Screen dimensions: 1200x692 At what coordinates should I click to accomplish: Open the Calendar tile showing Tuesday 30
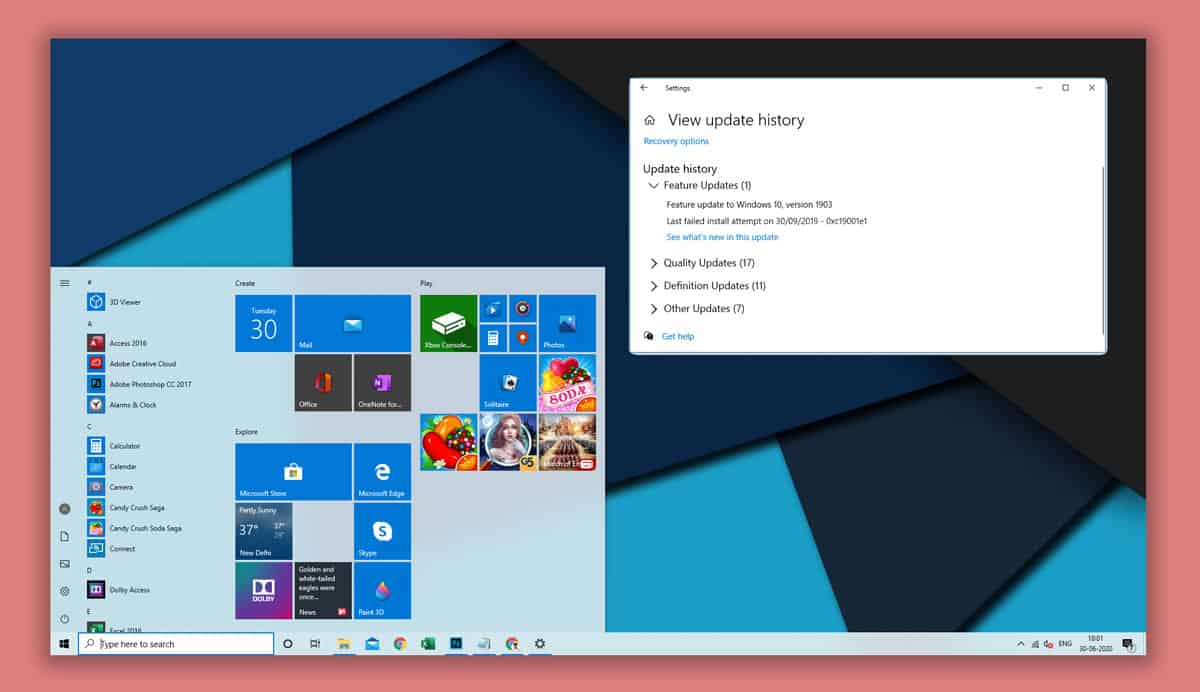coord(264,323)
